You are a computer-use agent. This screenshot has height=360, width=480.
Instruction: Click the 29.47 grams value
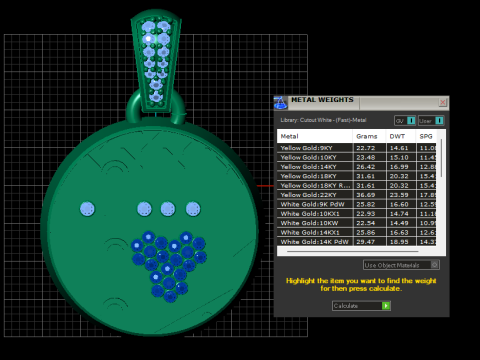click(x=366, y=242)
